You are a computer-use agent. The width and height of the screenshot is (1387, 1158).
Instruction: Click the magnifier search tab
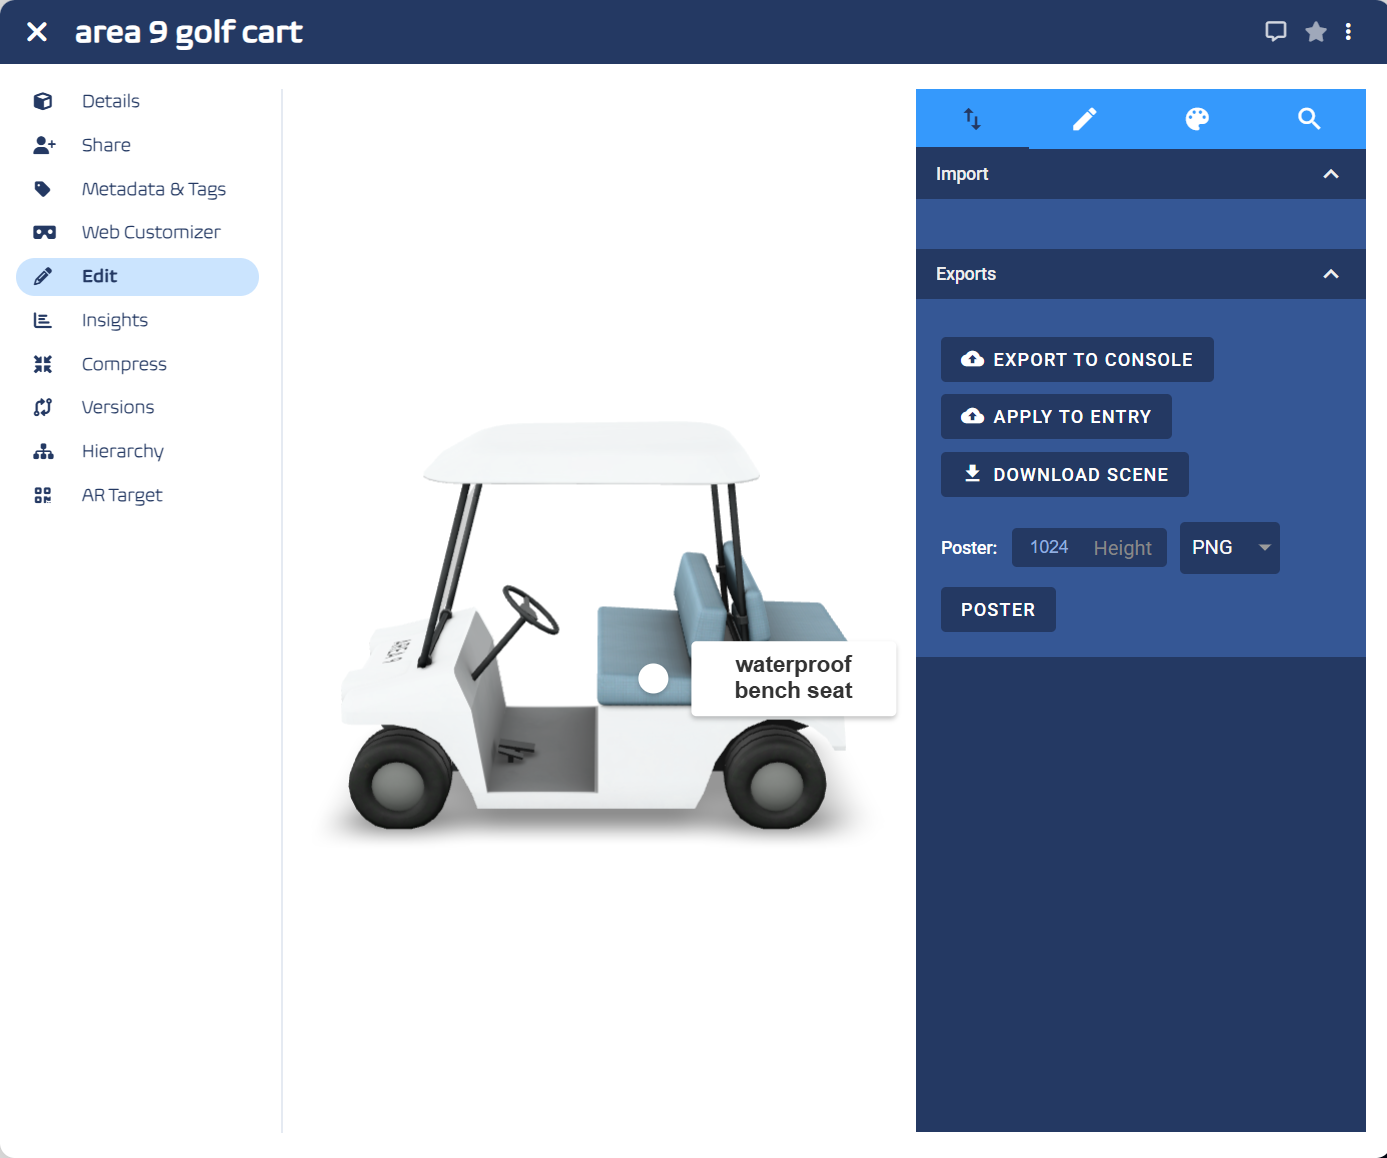click(x=1309, y=119)
